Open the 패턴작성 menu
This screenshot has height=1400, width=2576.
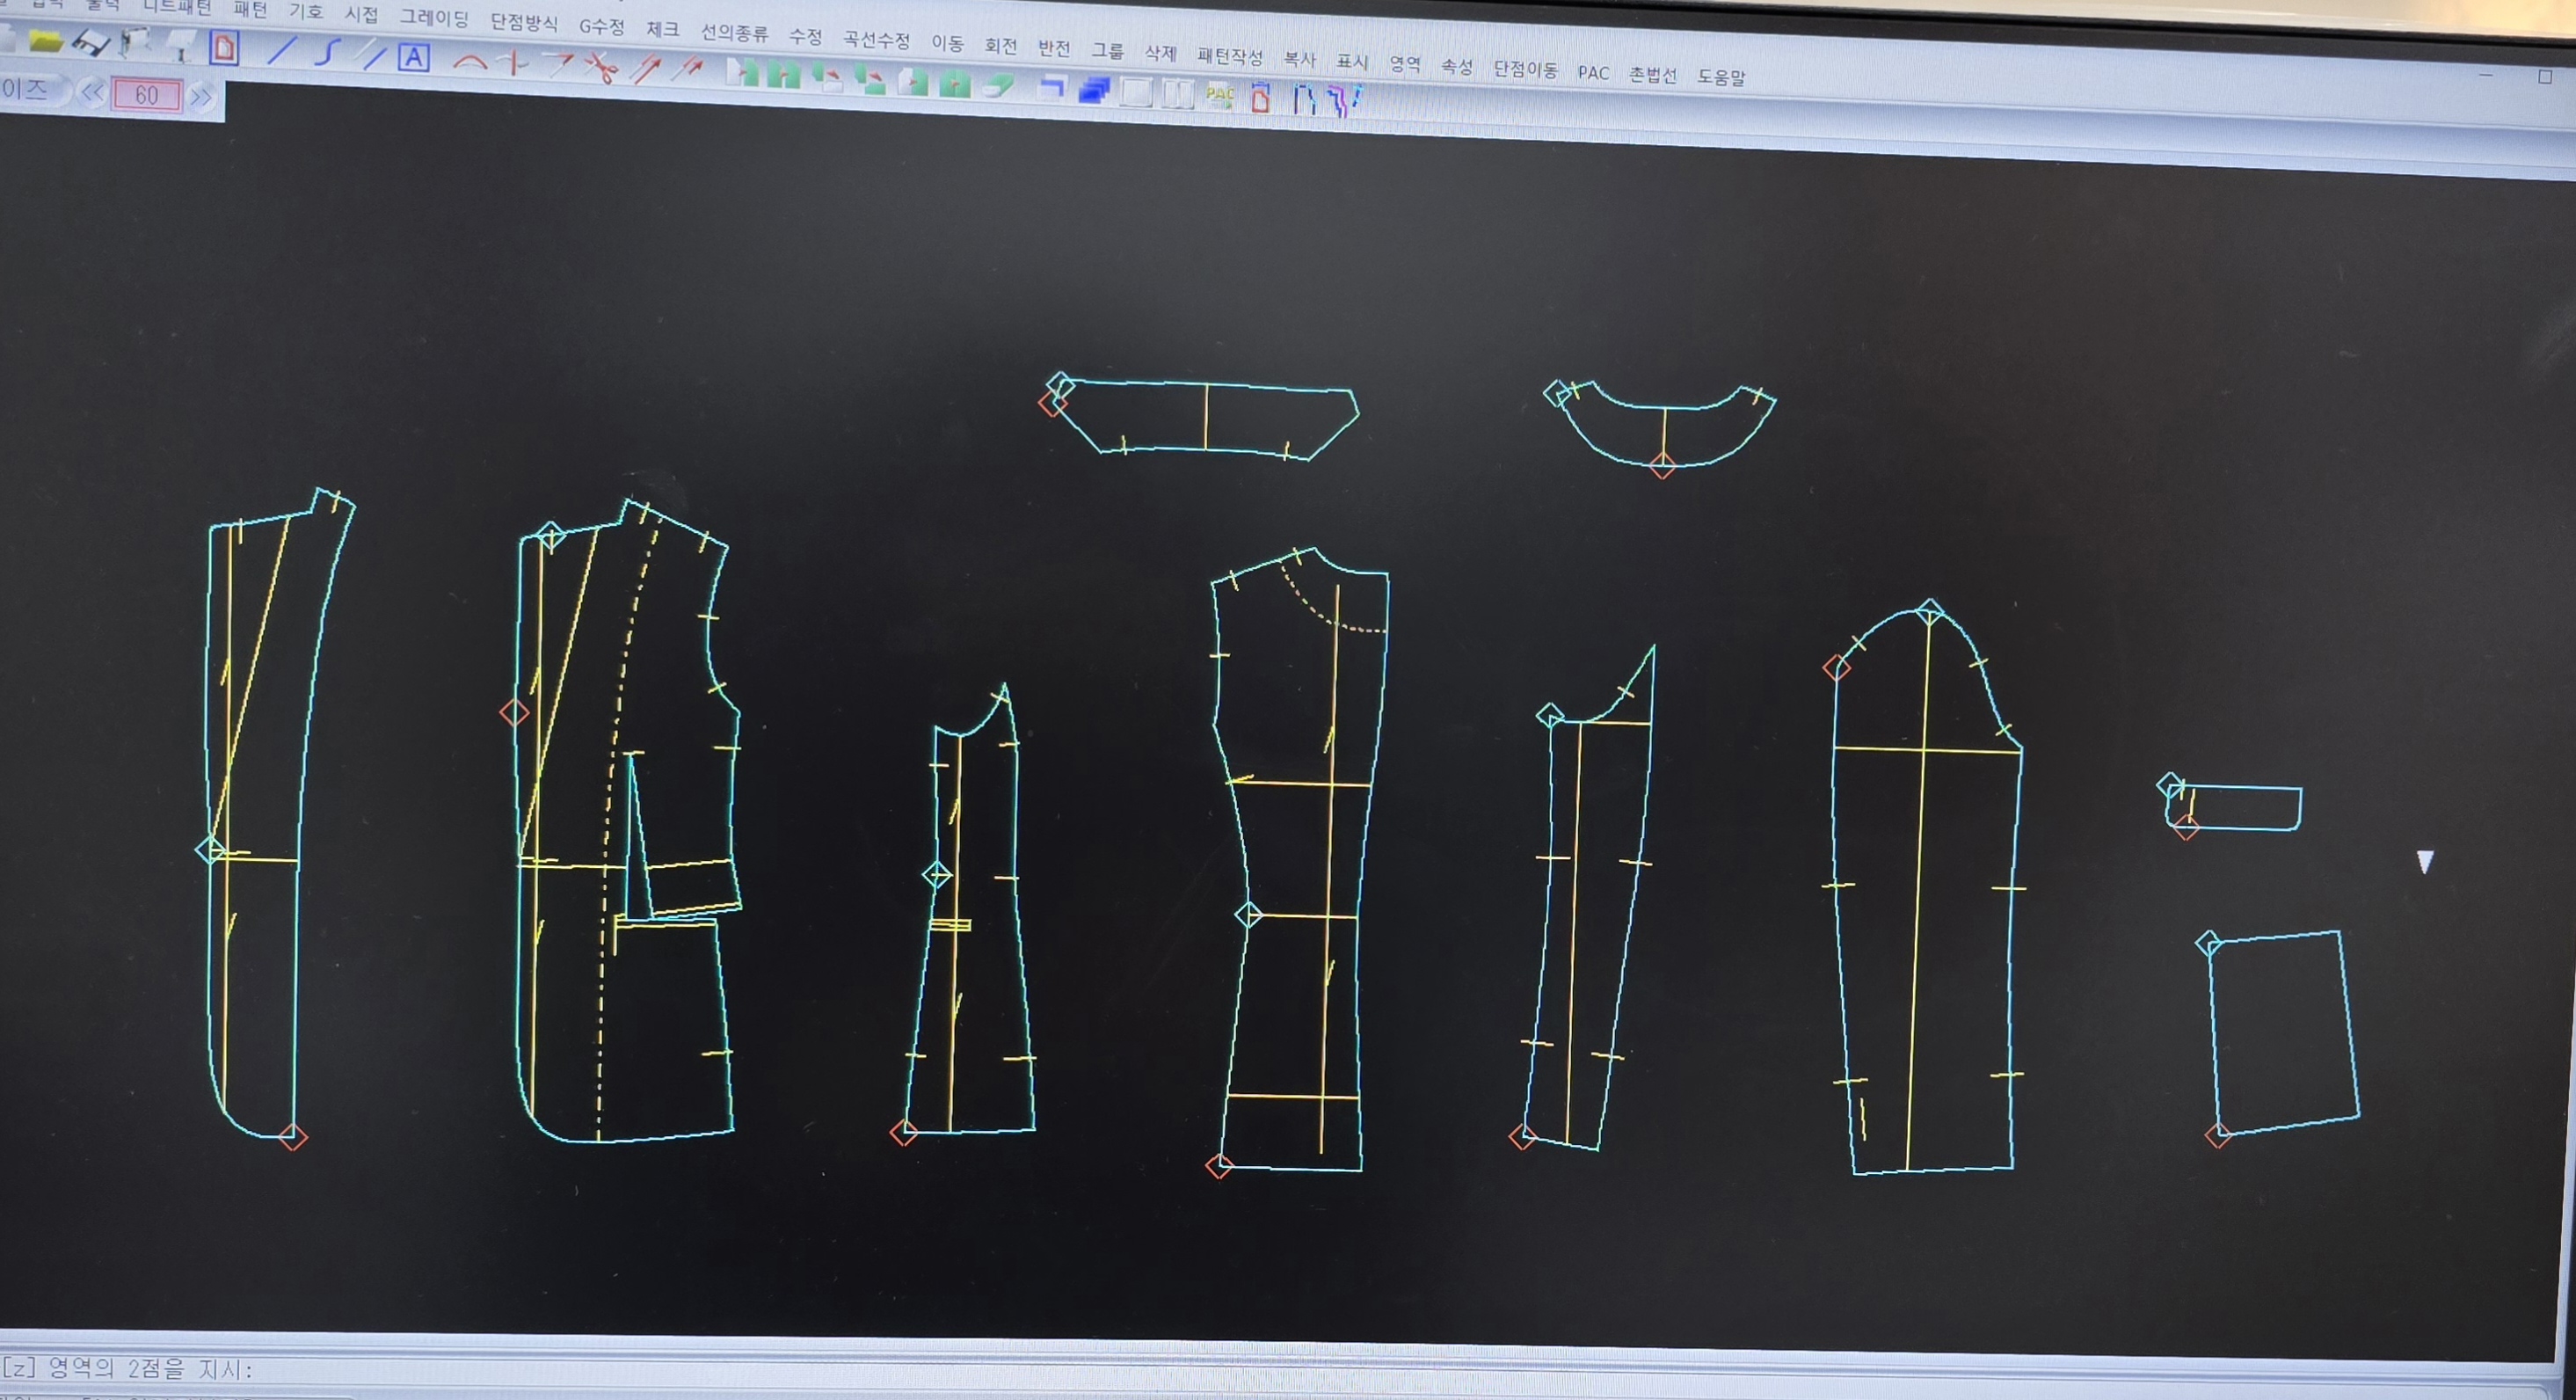pyautogui.click(x=1229, y=56)
